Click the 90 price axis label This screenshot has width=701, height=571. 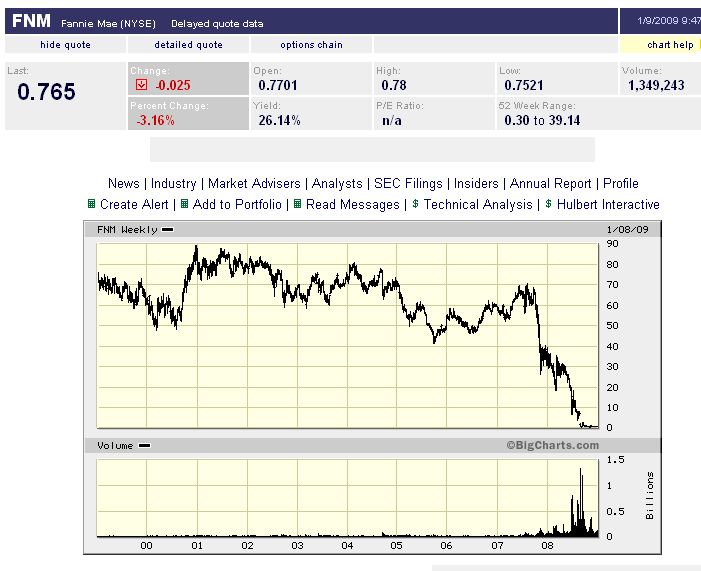point(612,244)
